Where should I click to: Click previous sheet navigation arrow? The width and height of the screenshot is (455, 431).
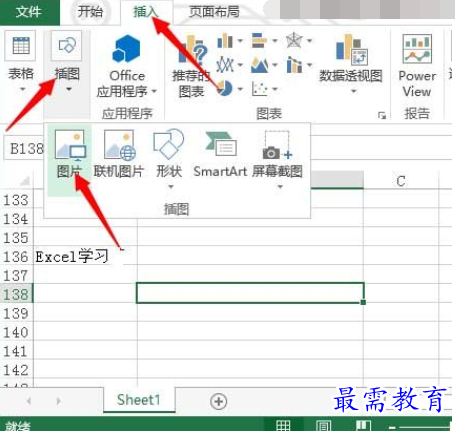tap(29, 401)
